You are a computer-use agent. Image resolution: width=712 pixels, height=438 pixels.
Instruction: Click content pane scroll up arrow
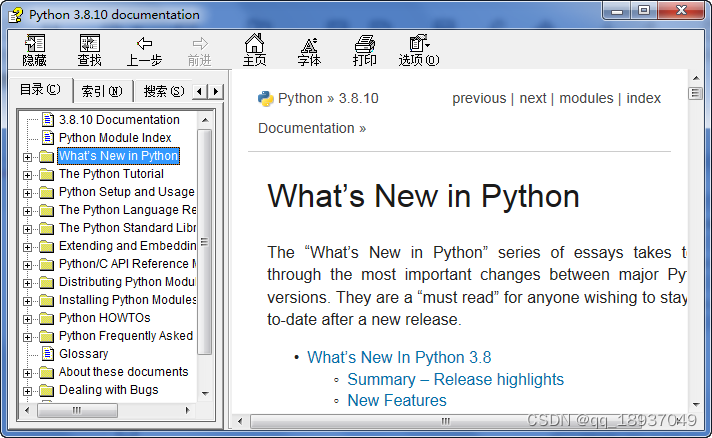point(696,78)
